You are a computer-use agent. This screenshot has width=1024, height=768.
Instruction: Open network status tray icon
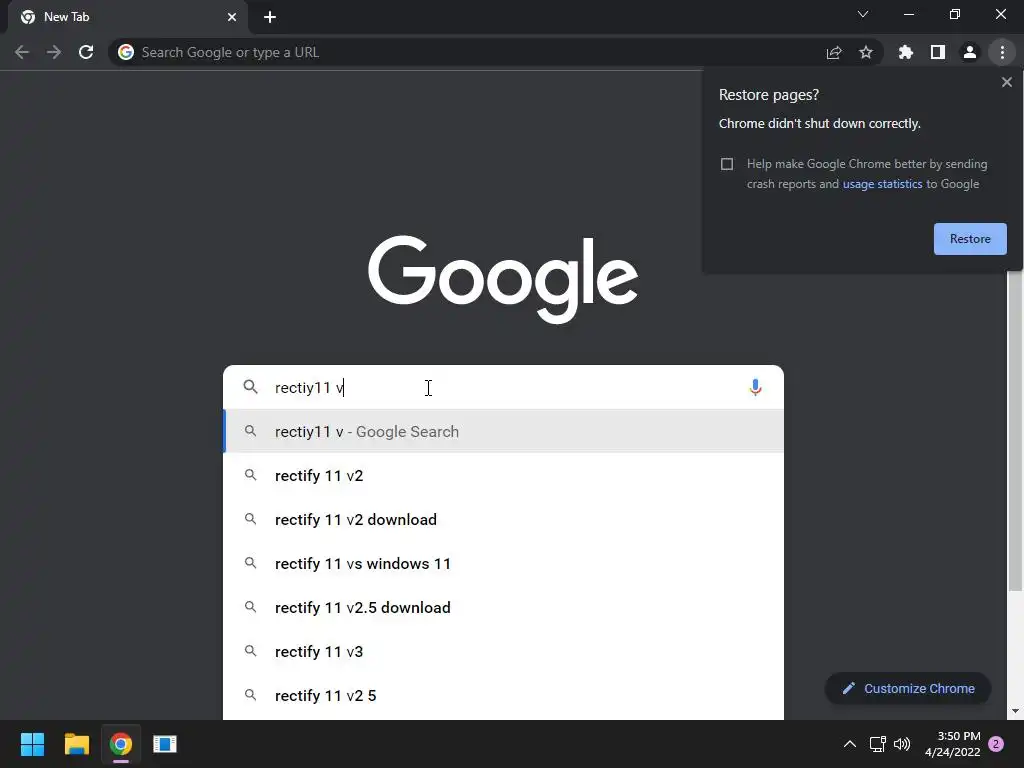[x=877, y=744]
